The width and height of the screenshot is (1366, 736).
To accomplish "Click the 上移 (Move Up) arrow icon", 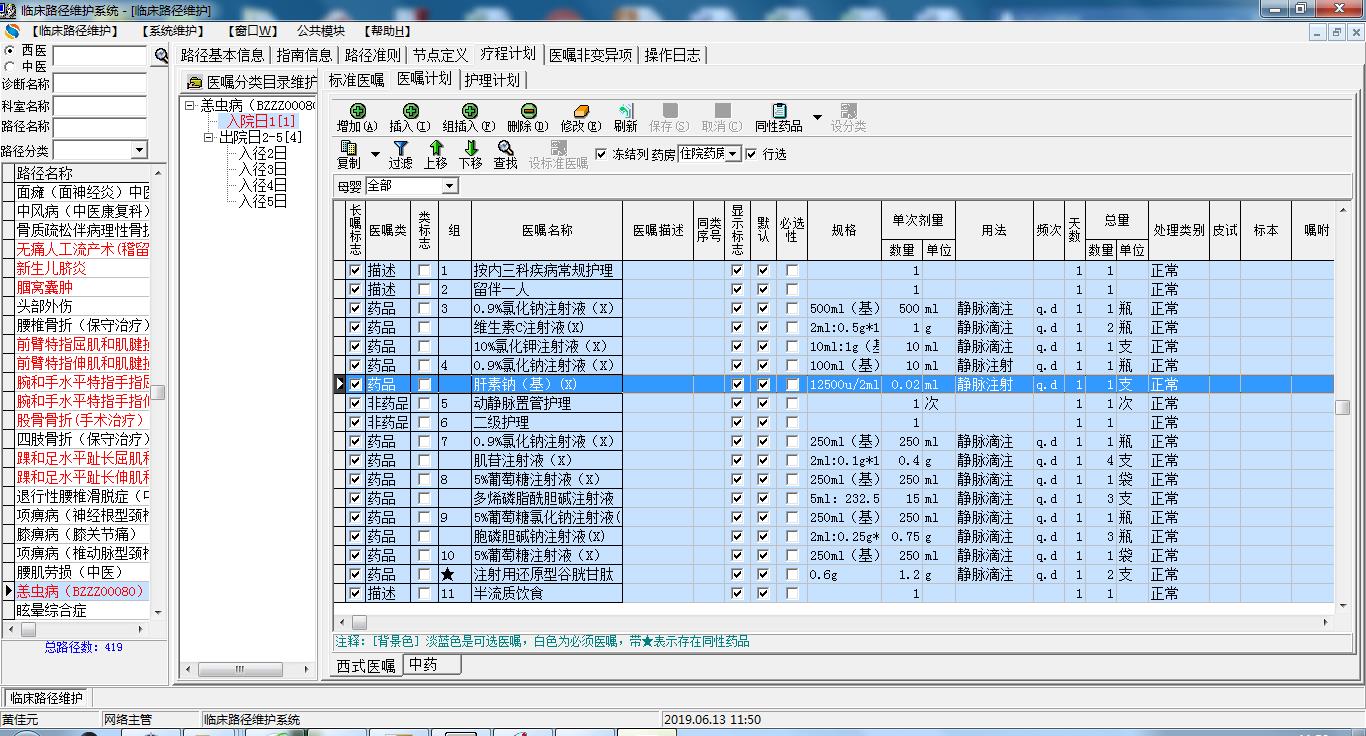I will tap(436, 148).
